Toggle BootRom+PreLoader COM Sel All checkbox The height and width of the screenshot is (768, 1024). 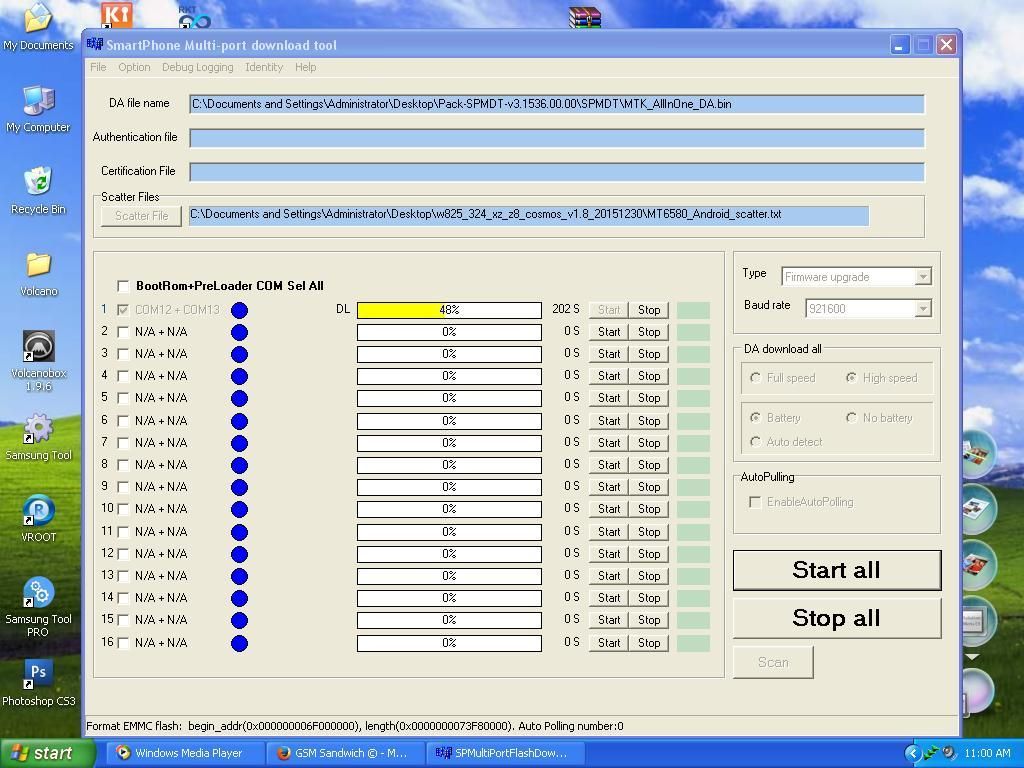point(123,285)
